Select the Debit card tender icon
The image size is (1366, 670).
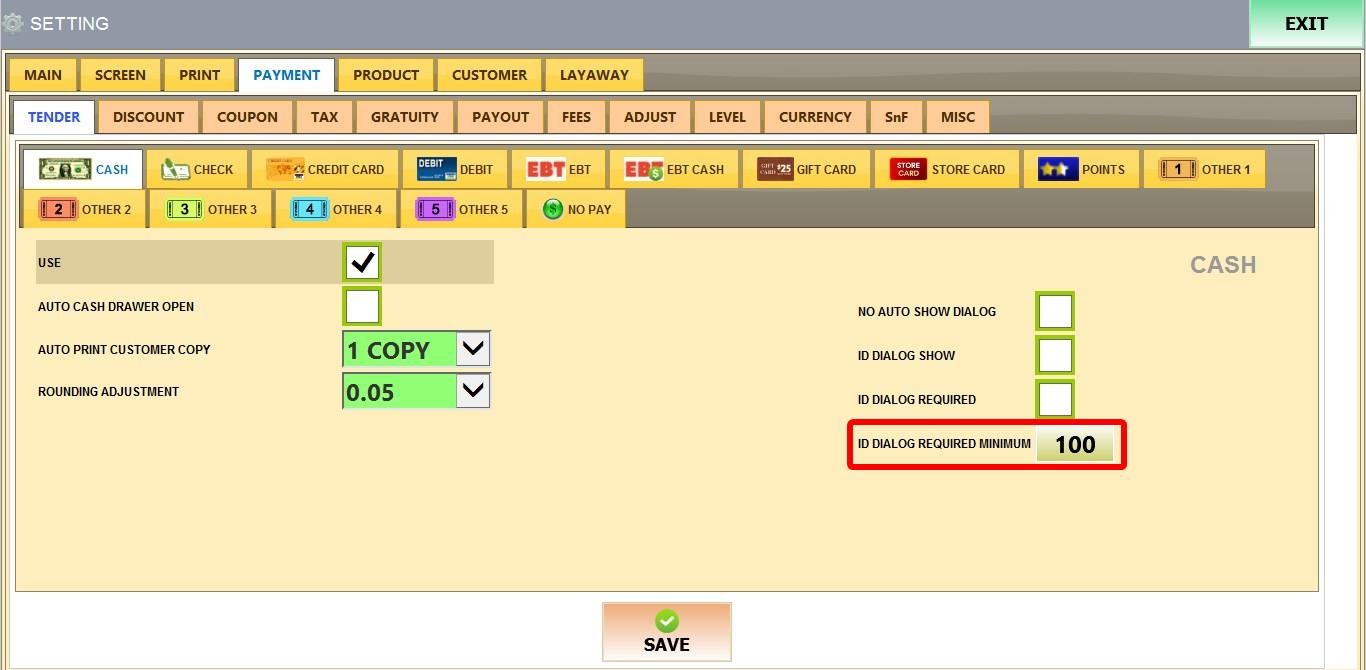tap(436, 169)
